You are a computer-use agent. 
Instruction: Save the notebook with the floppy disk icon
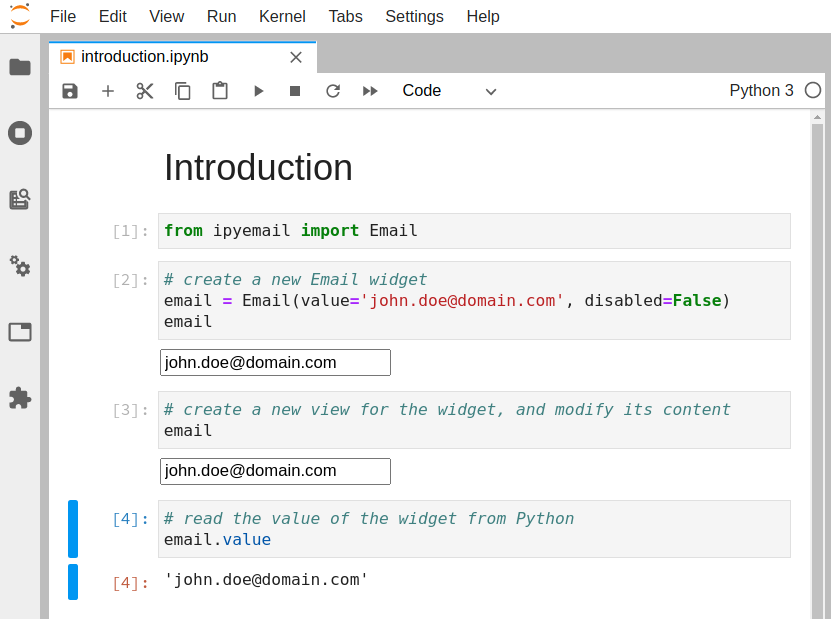(70, 91)
